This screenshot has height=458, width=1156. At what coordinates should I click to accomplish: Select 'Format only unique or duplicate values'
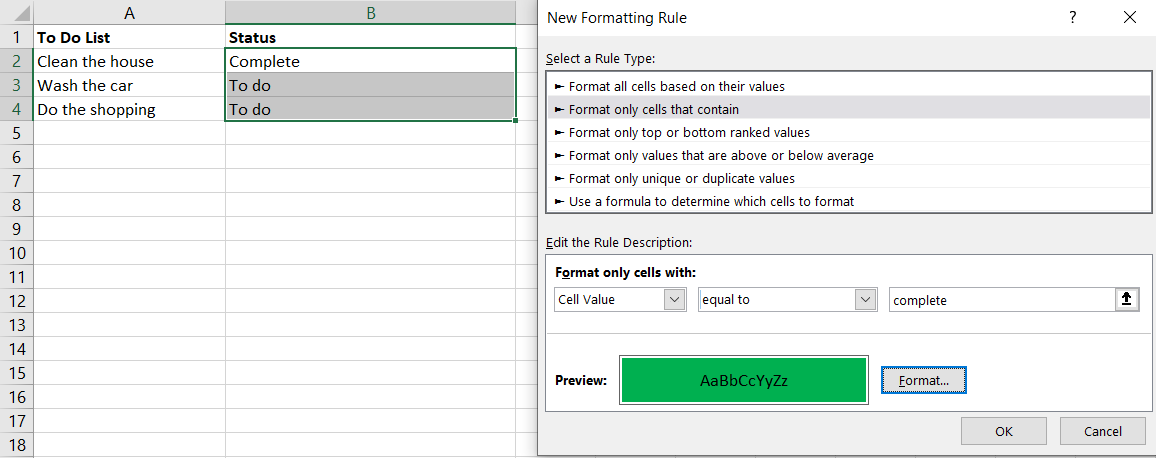(681, 178)
